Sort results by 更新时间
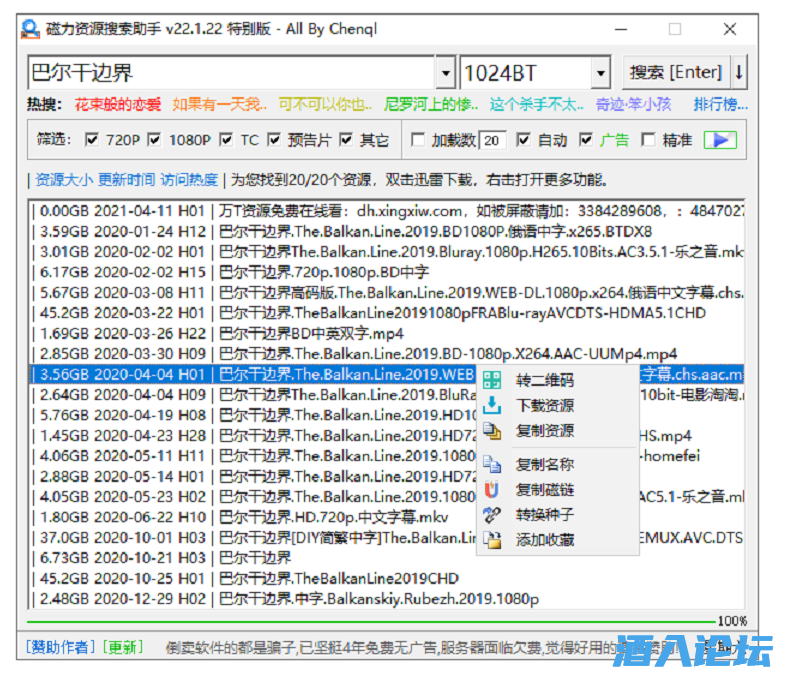 (126, 180)
